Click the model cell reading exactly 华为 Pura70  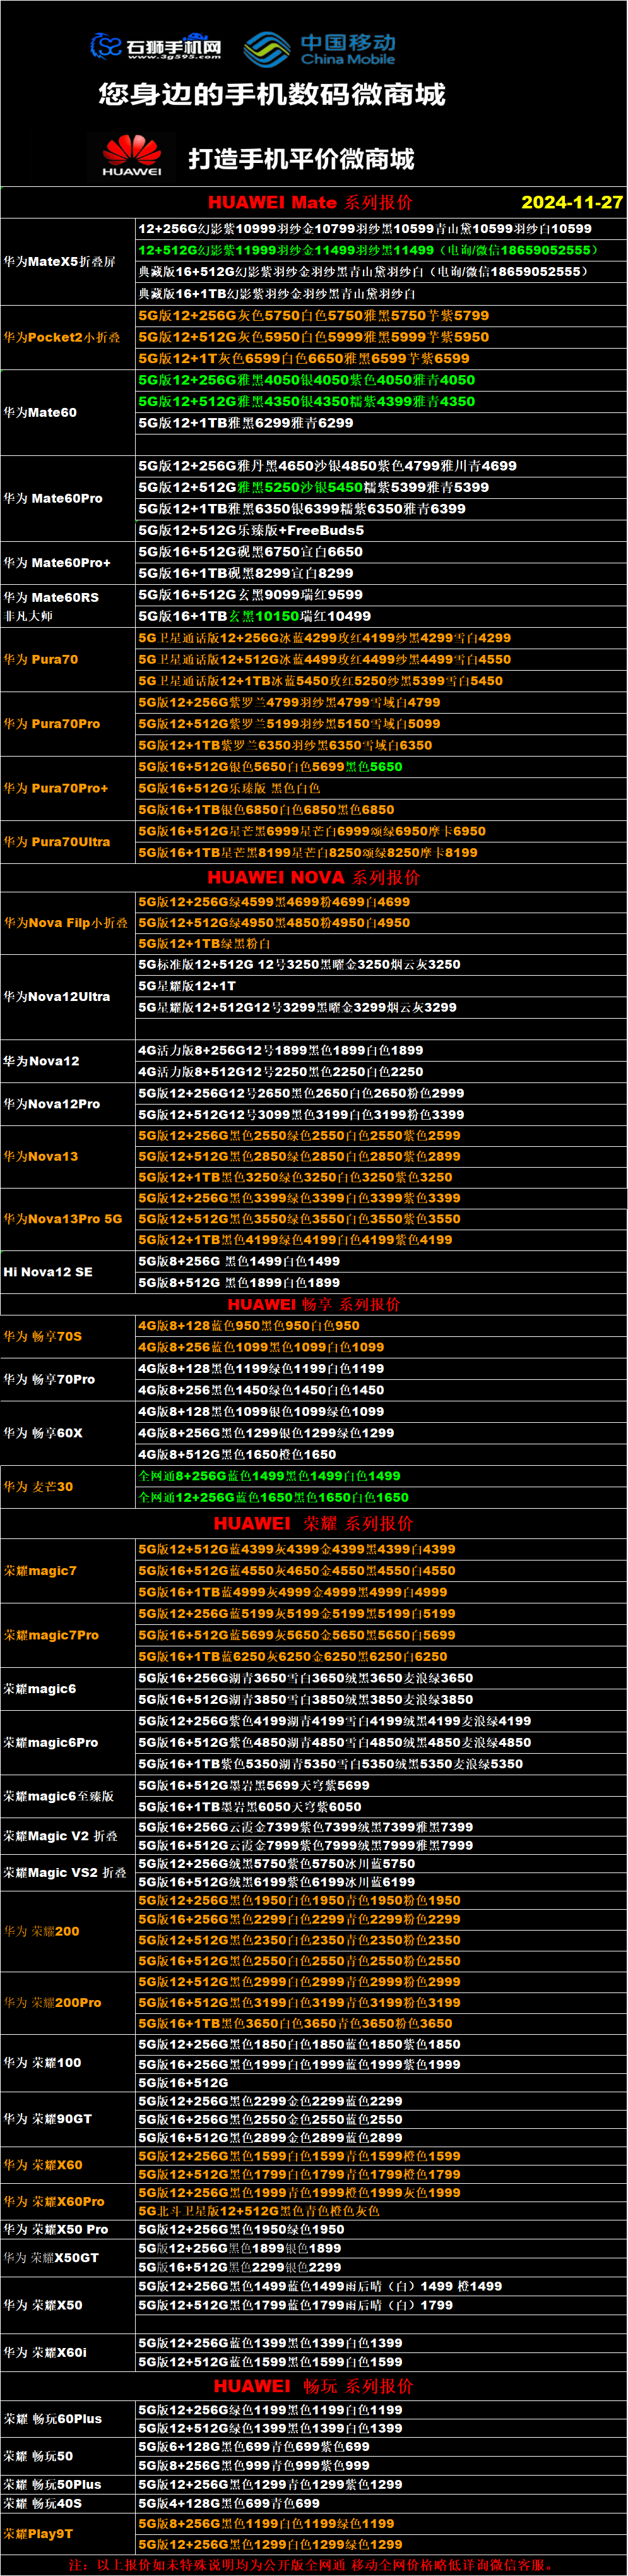(x=68, y=659)
